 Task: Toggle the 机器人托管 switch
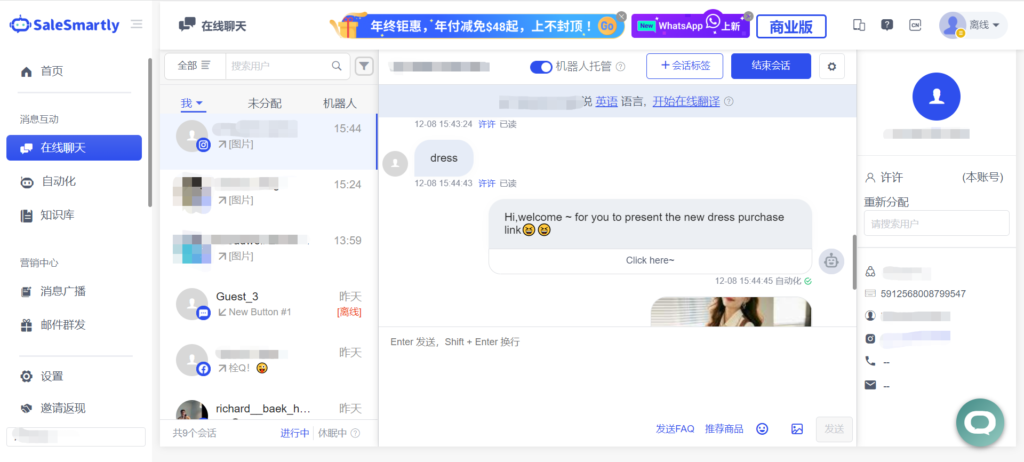pos(541,67)
